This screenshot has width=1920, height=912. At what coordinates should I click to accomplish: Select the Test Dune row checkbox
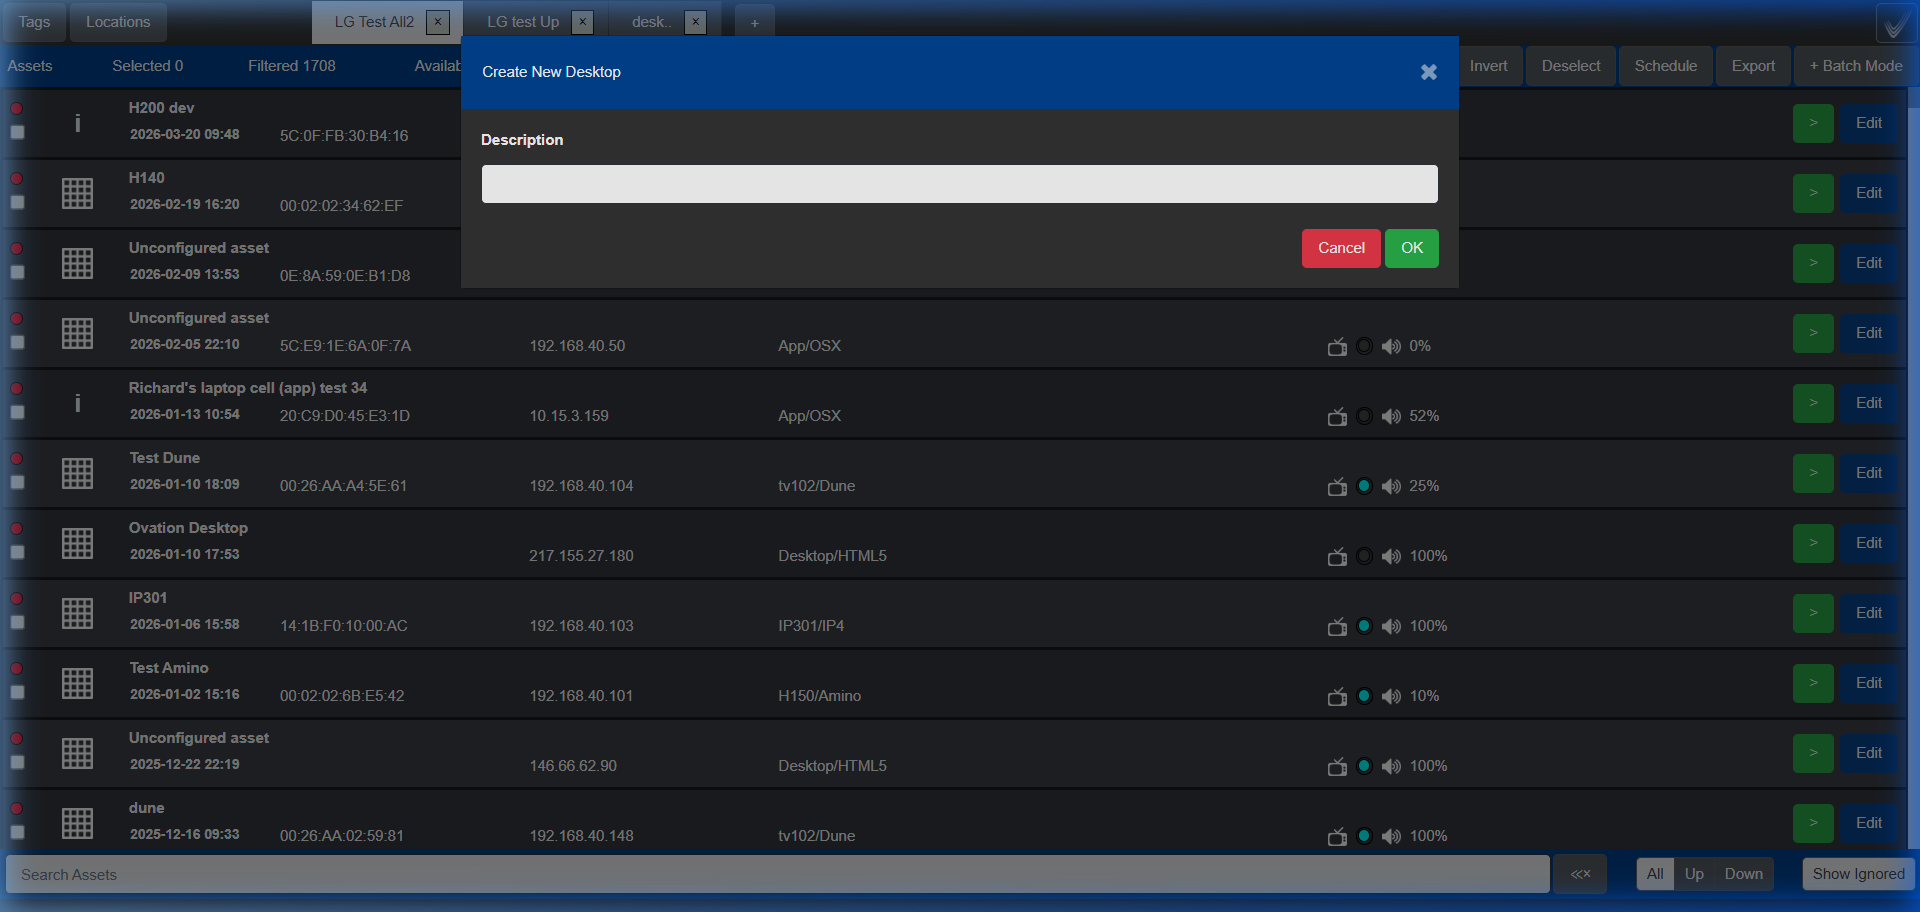18,482
